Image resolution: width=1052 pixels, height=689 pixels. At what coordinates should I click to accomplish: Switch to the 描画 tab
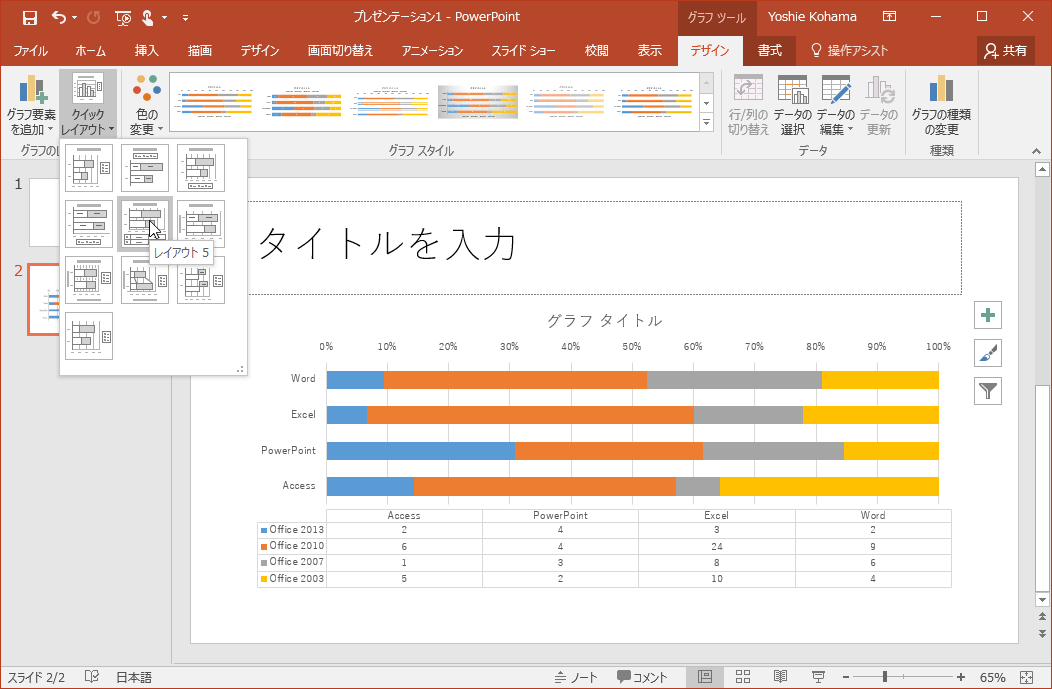[x=199, y=50]
